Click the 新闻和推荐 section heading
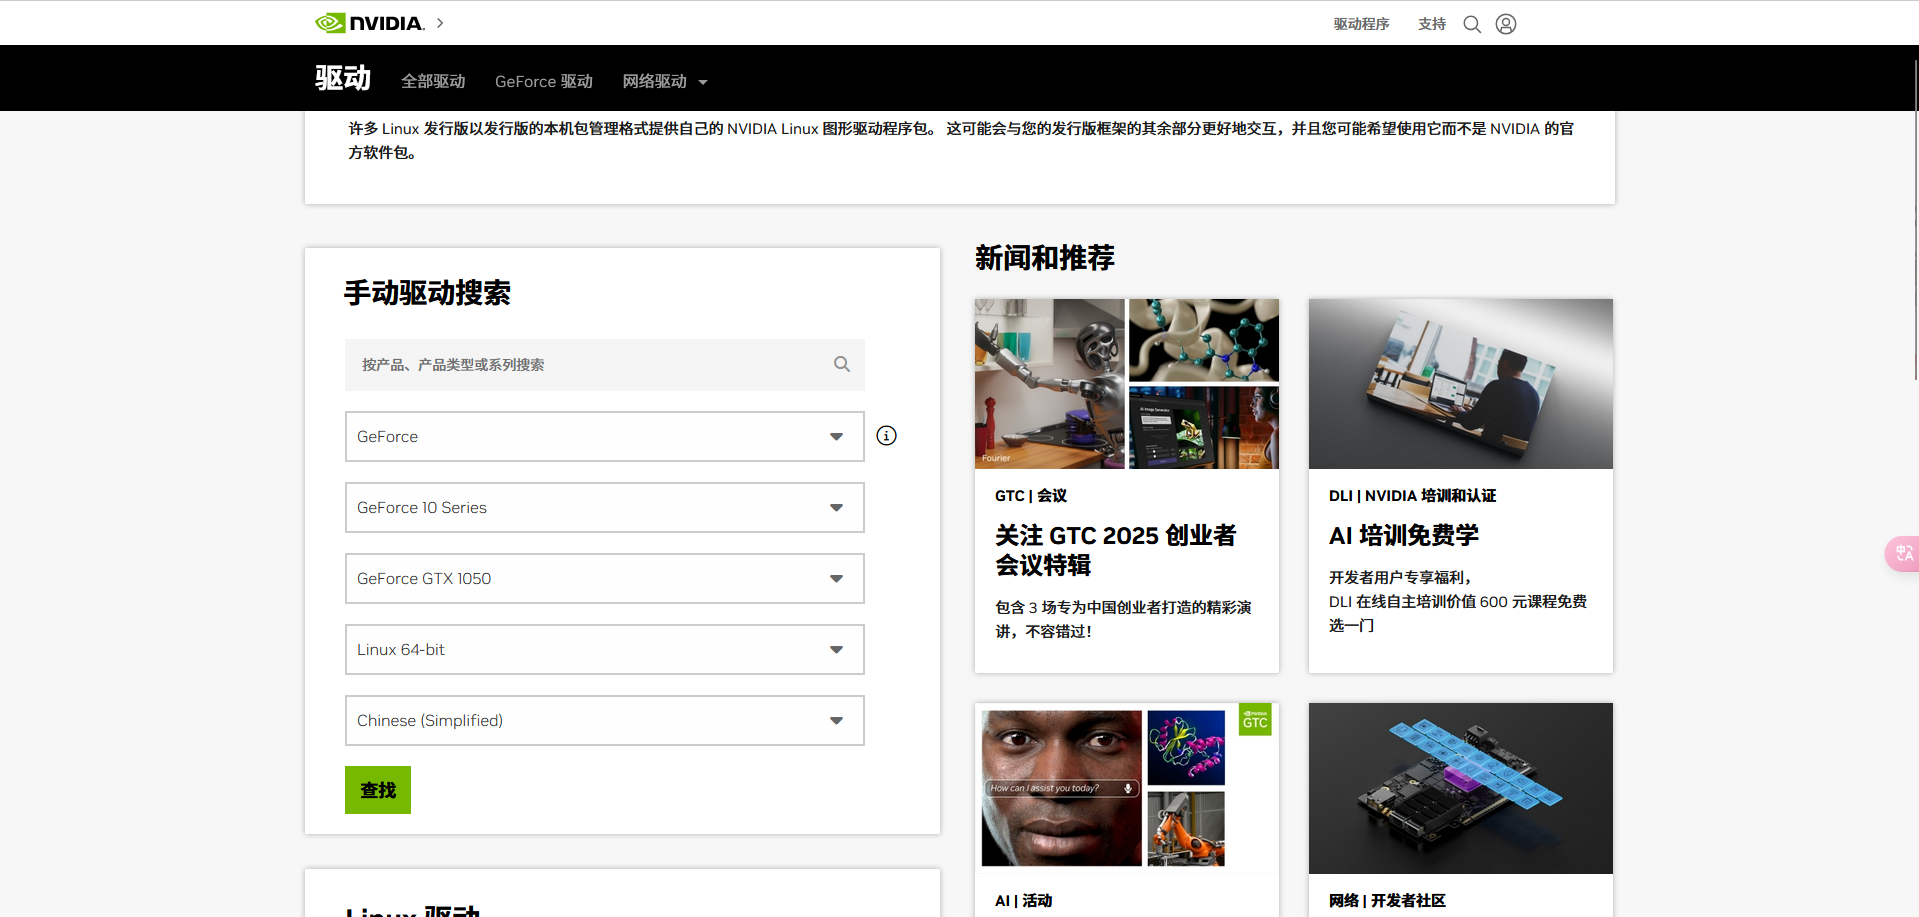 click(1045, 258)
